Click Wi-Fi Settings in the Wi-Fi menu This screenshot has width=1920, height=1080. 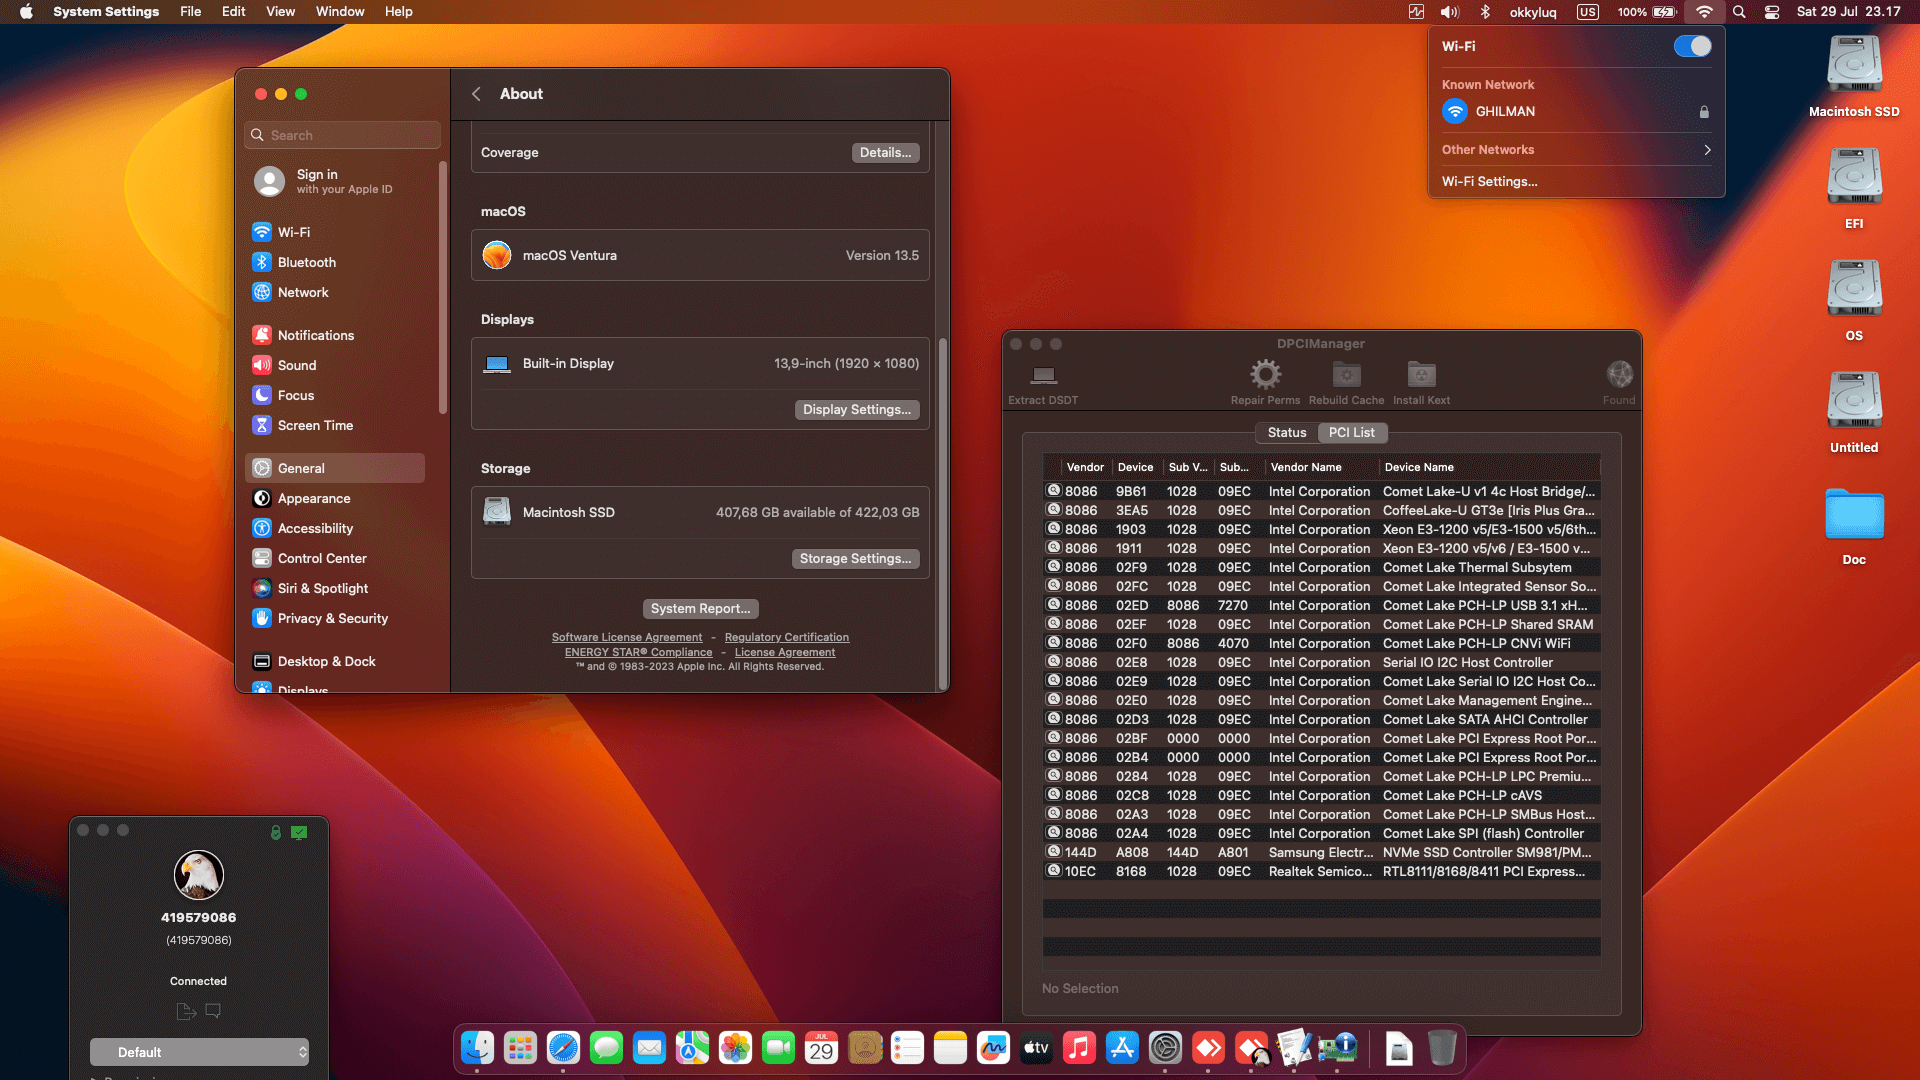(1490, 181)
